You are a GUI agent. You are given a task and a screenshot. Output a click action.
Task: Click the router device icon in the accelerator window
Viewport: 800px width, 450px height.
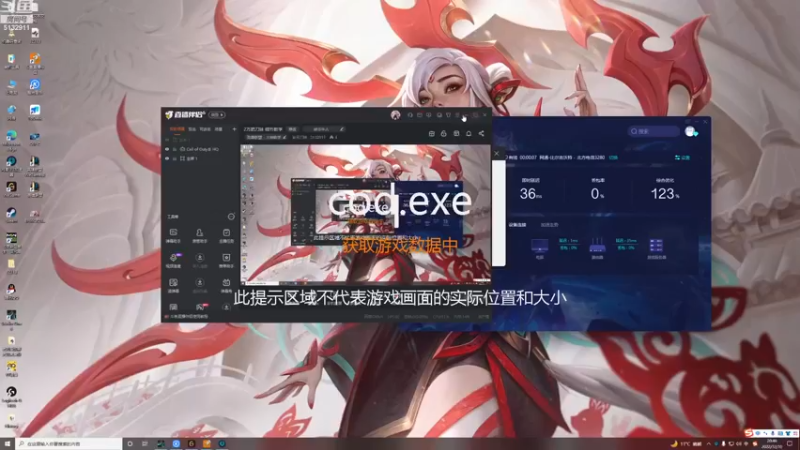point(597,247)
